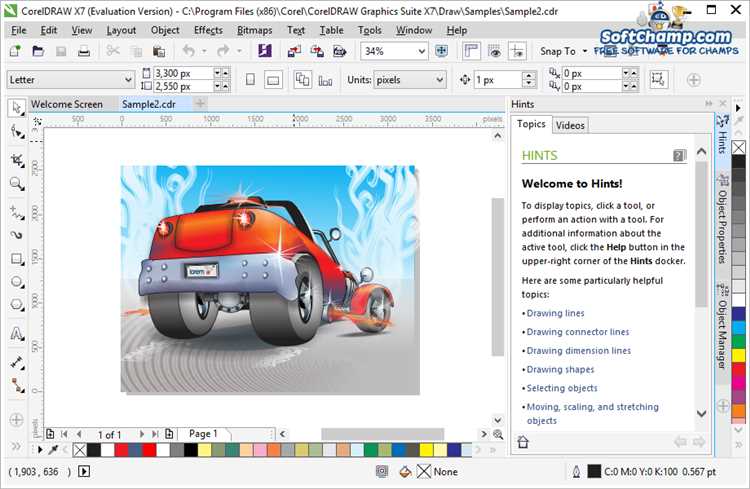
Task: Open color palette flyout arrow
Action: (x=40, y=449)
